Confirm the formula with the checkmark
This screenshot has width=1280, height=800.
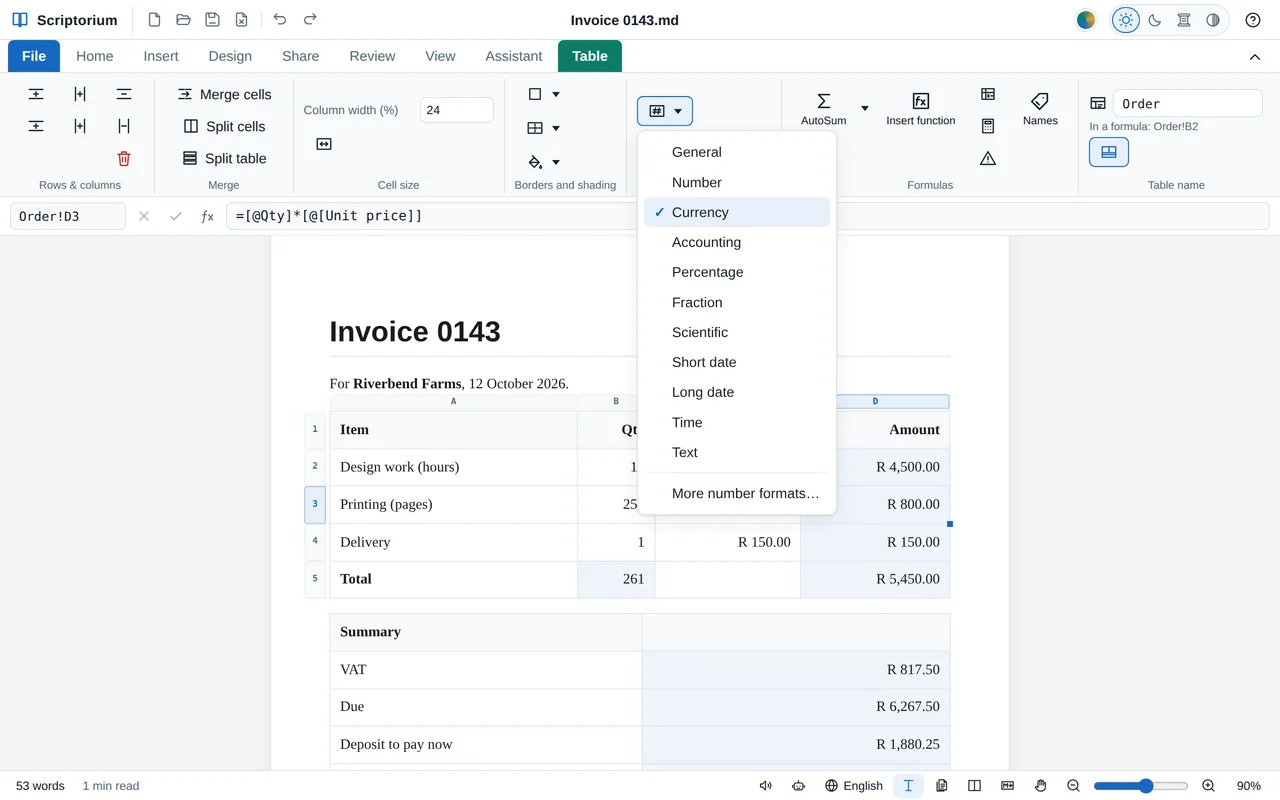click(176, 216)
